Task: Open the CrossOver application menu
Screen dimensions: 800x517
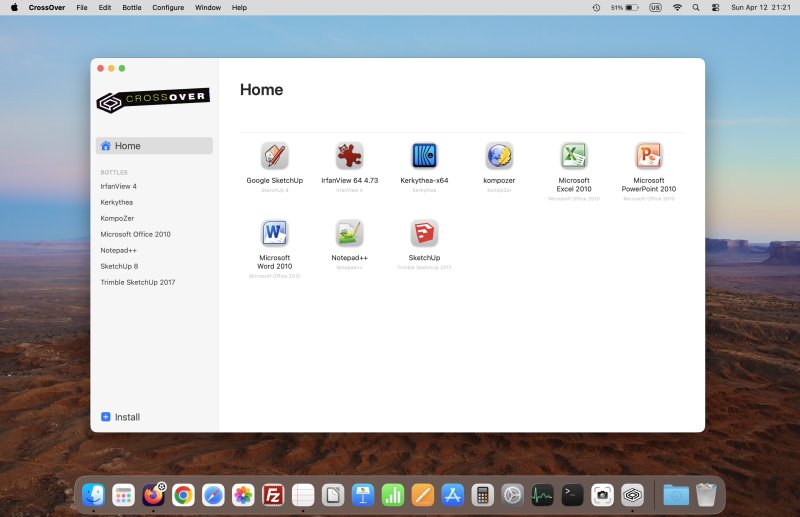Action: (x=47, y=8)
